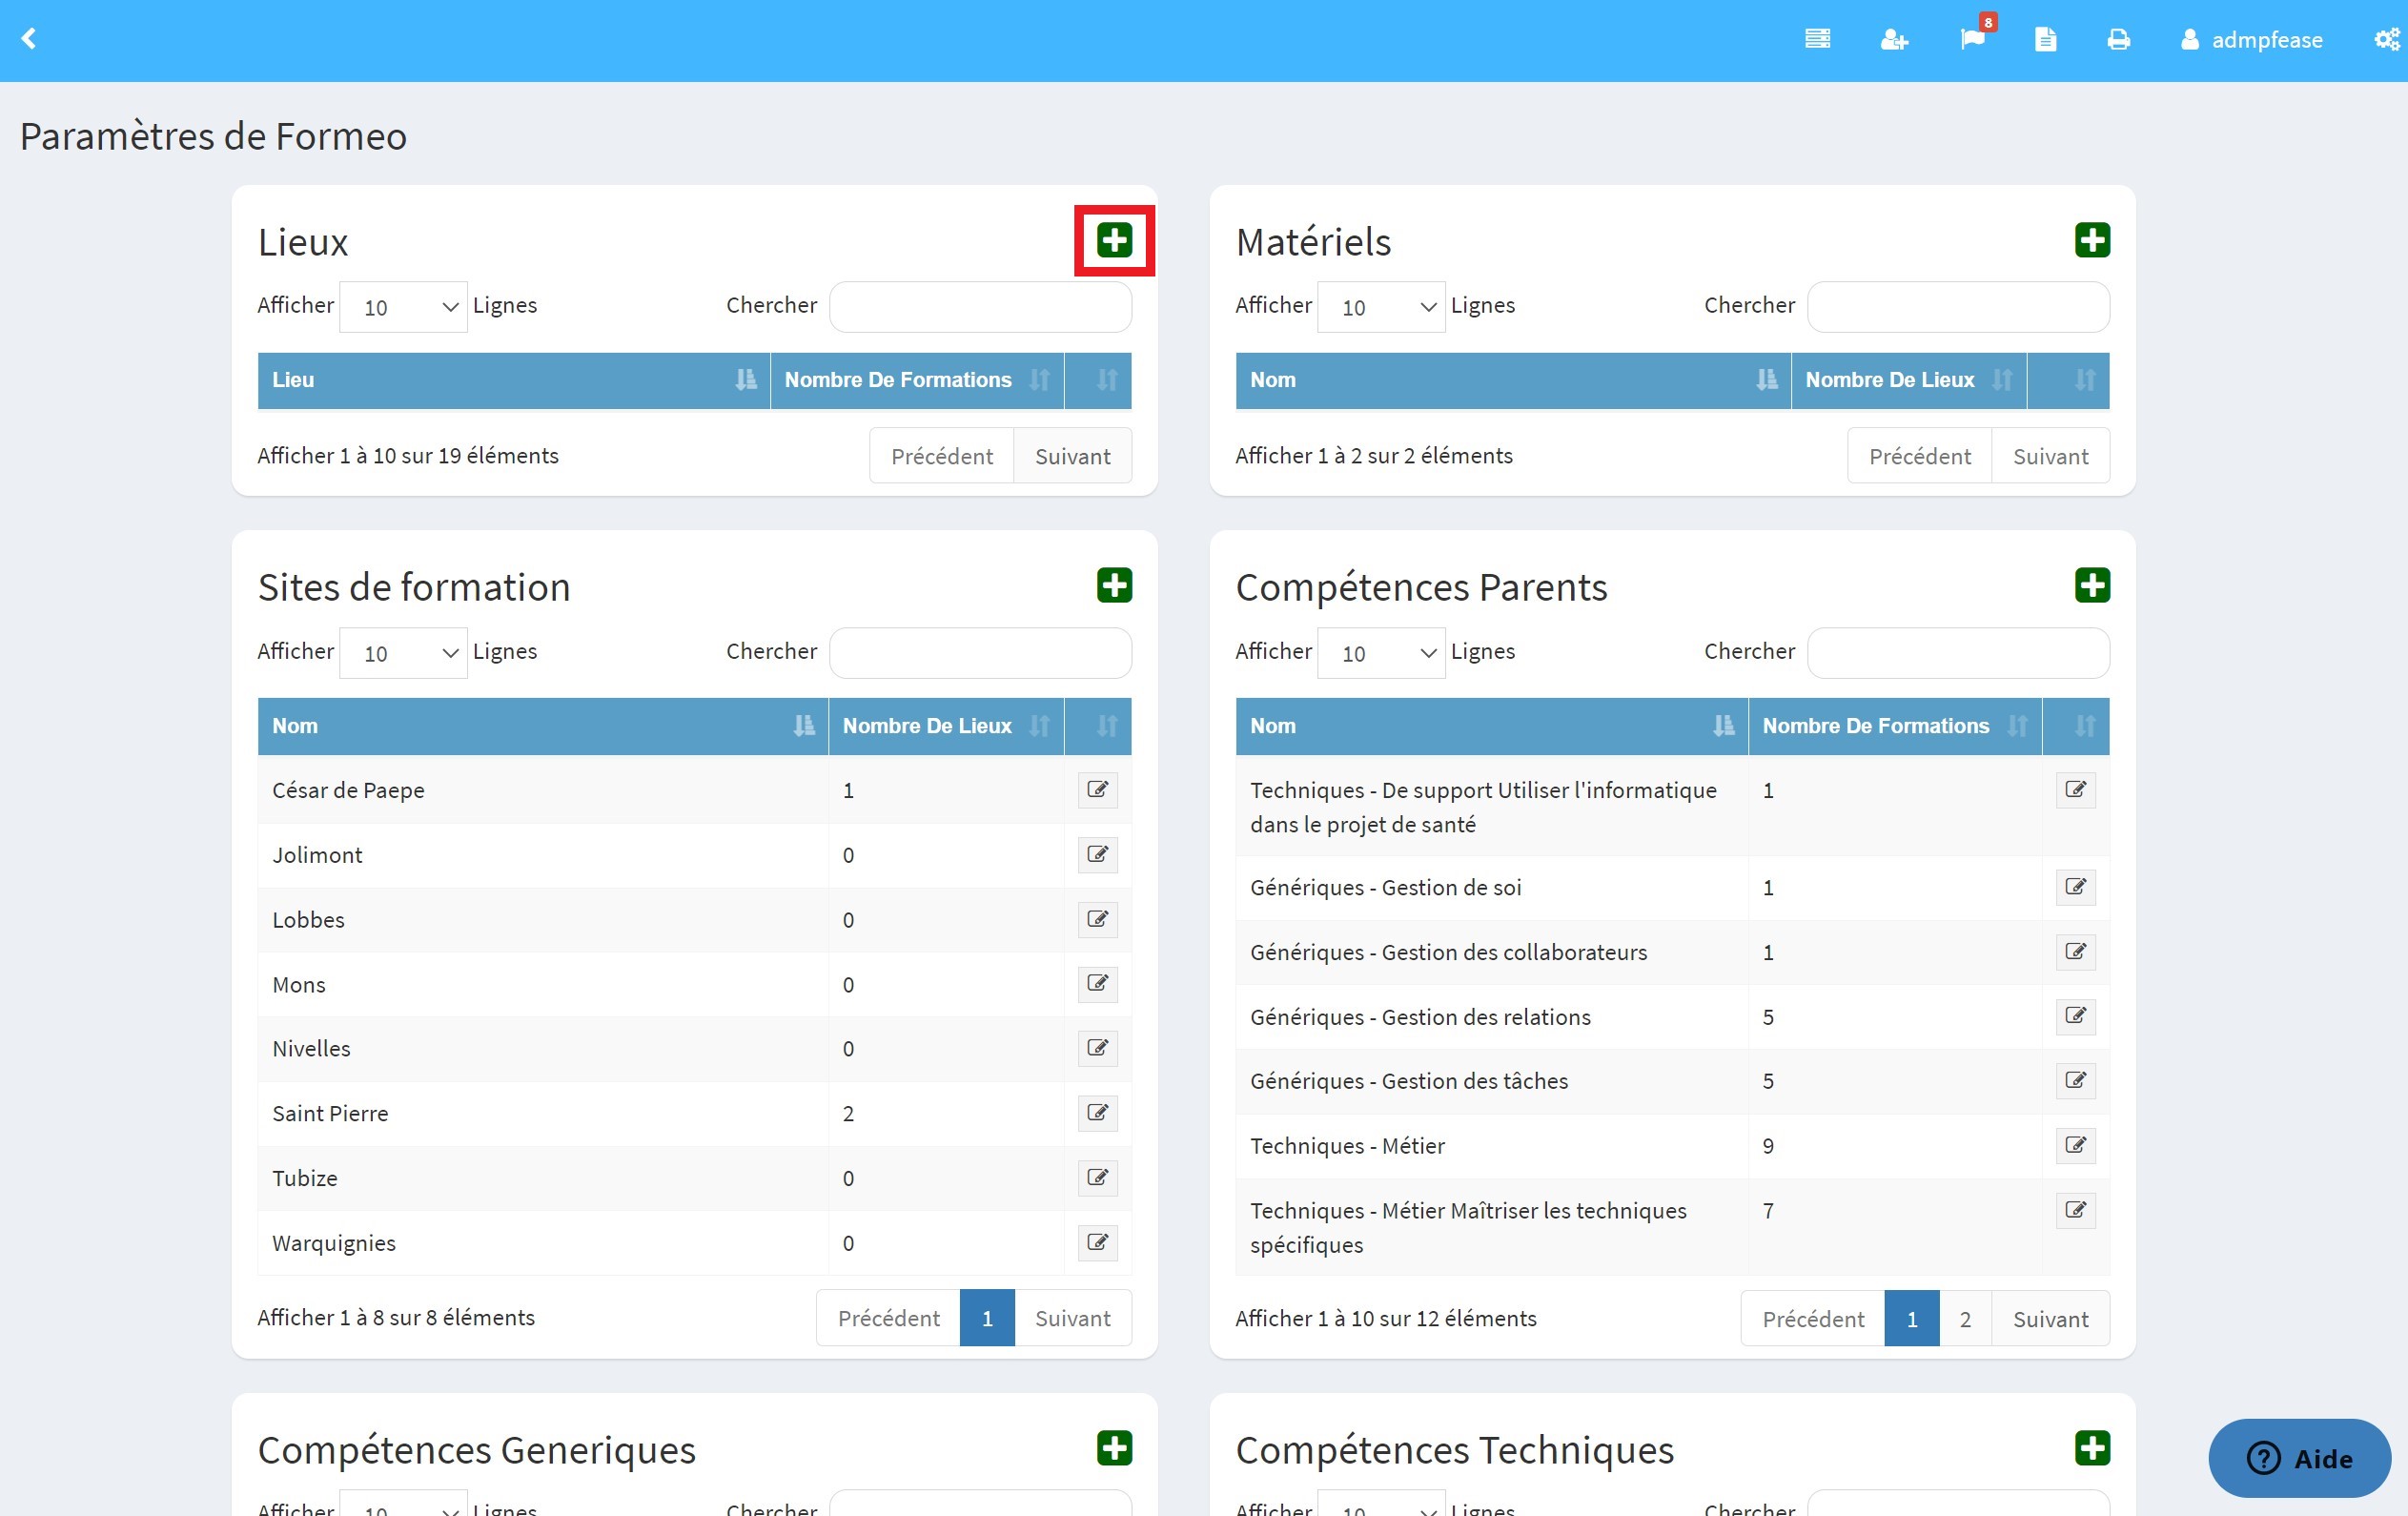The width and height of the screenshot is (2408, 1516).
Task: Sort Compétences Parents by Nombre De Formations
Action: pyautogui.click(x=1895, y=726)
